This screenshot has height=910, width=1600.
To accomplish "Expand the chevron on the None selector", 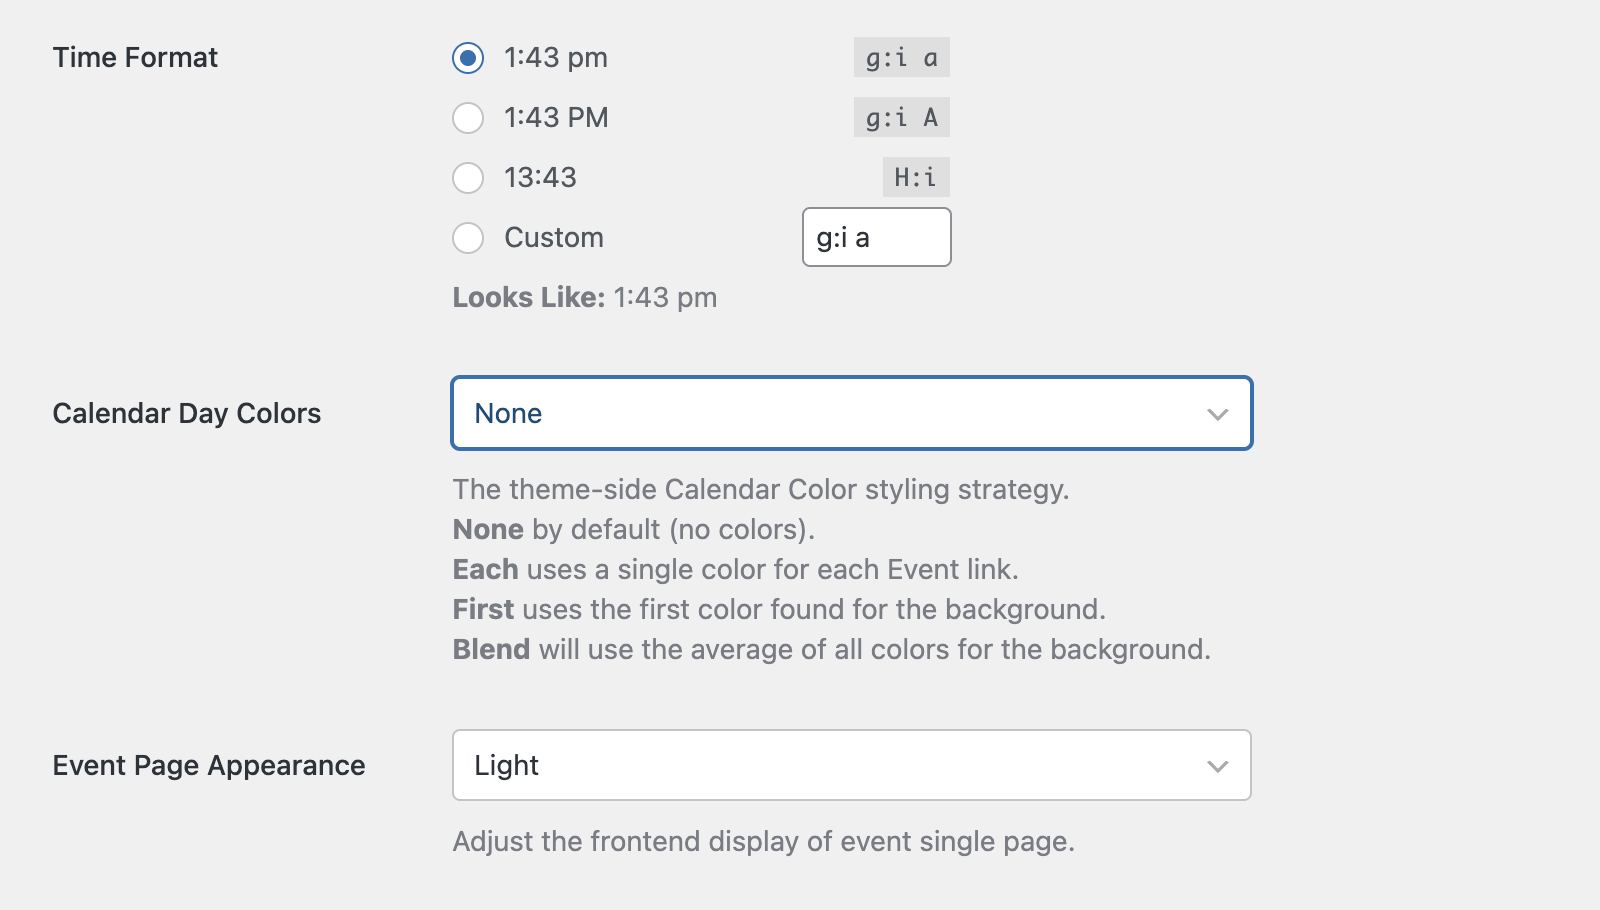I will point(1218,413).
